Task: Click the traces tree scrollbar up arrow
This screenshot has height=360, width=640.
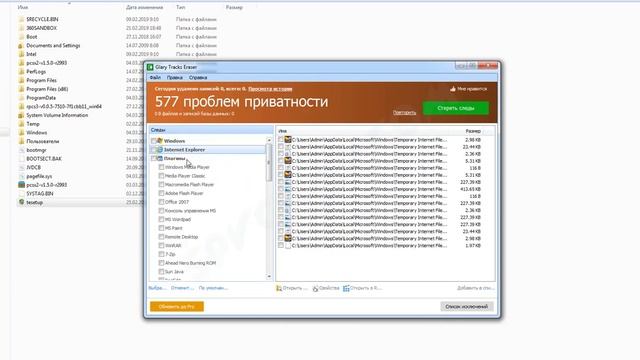Action: [269, 140]
